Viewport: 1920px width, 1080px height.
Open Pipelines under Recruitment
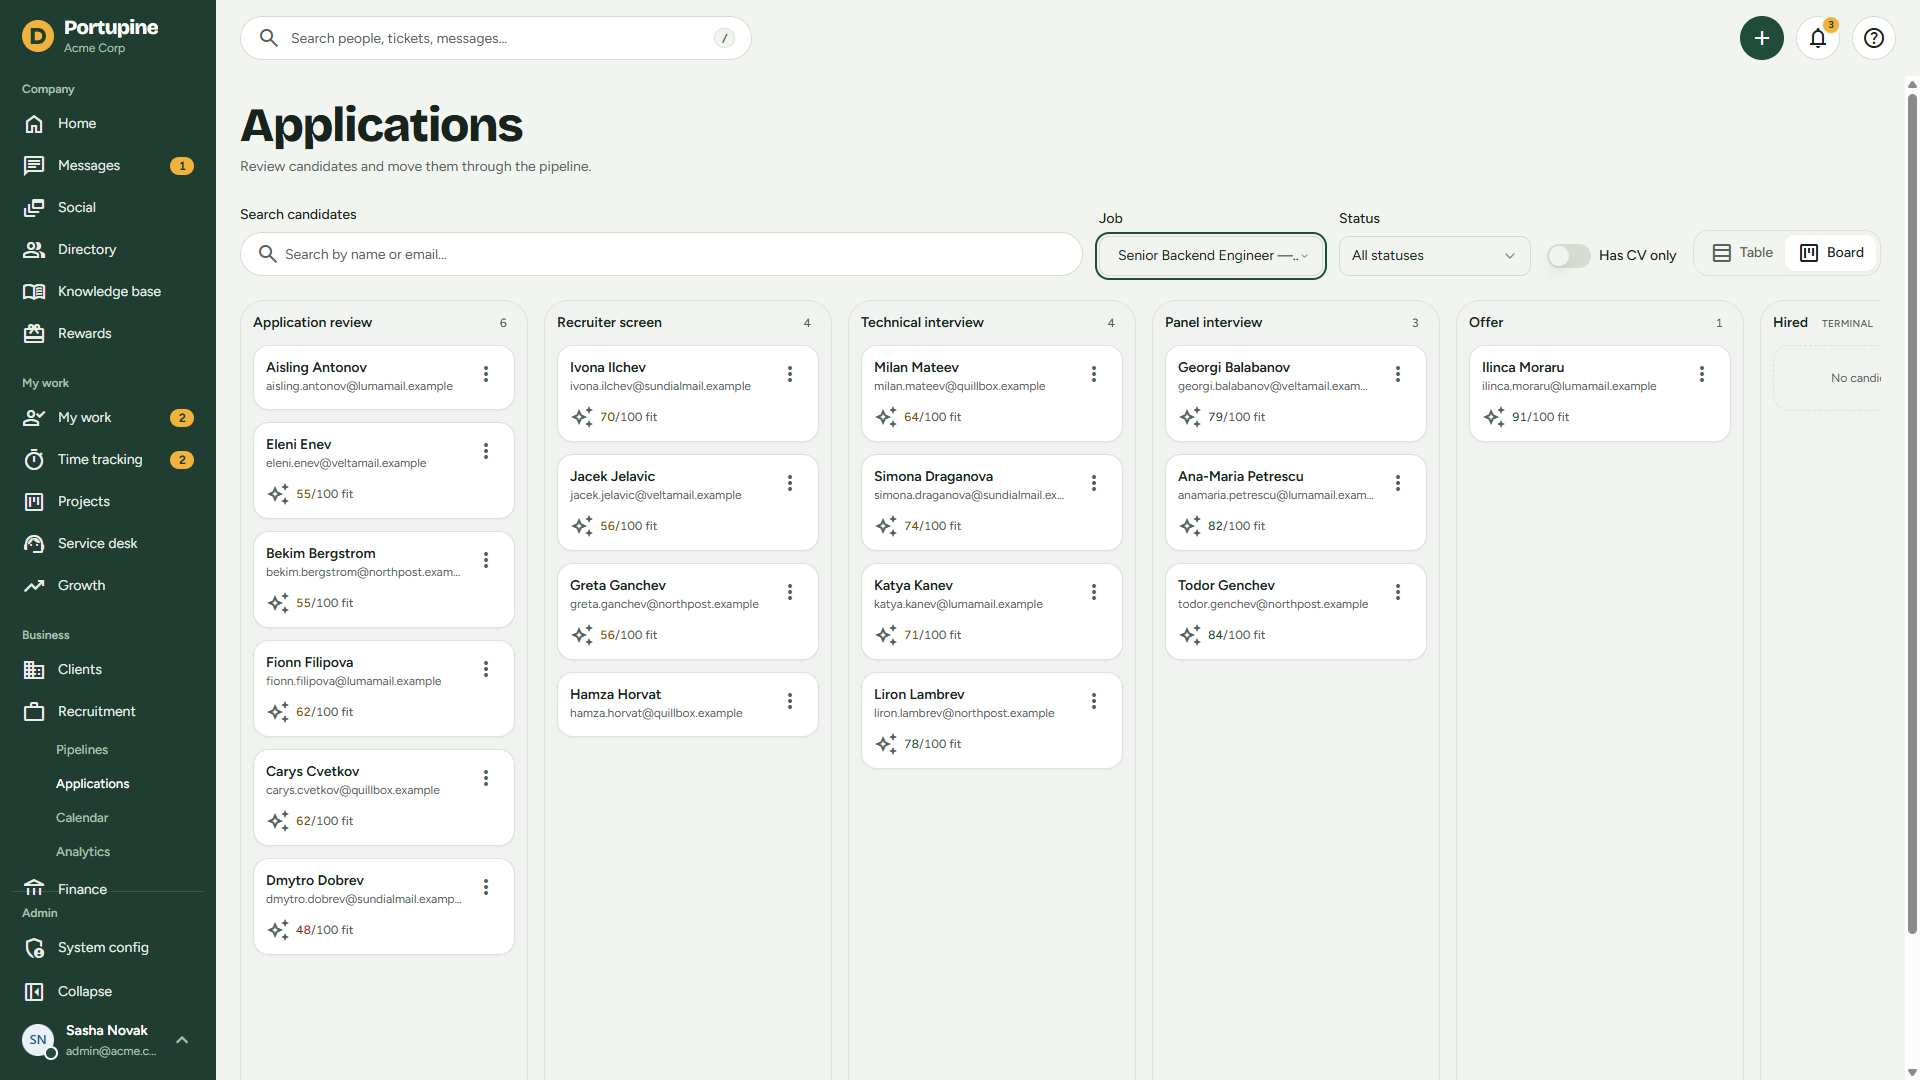[82, 749]
